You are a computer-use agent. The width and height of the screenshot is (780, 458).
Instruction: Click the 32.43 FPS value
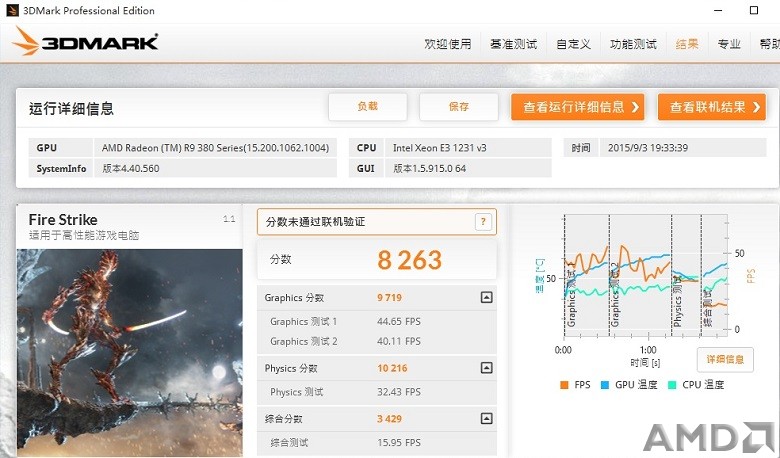tap(399, 392)
